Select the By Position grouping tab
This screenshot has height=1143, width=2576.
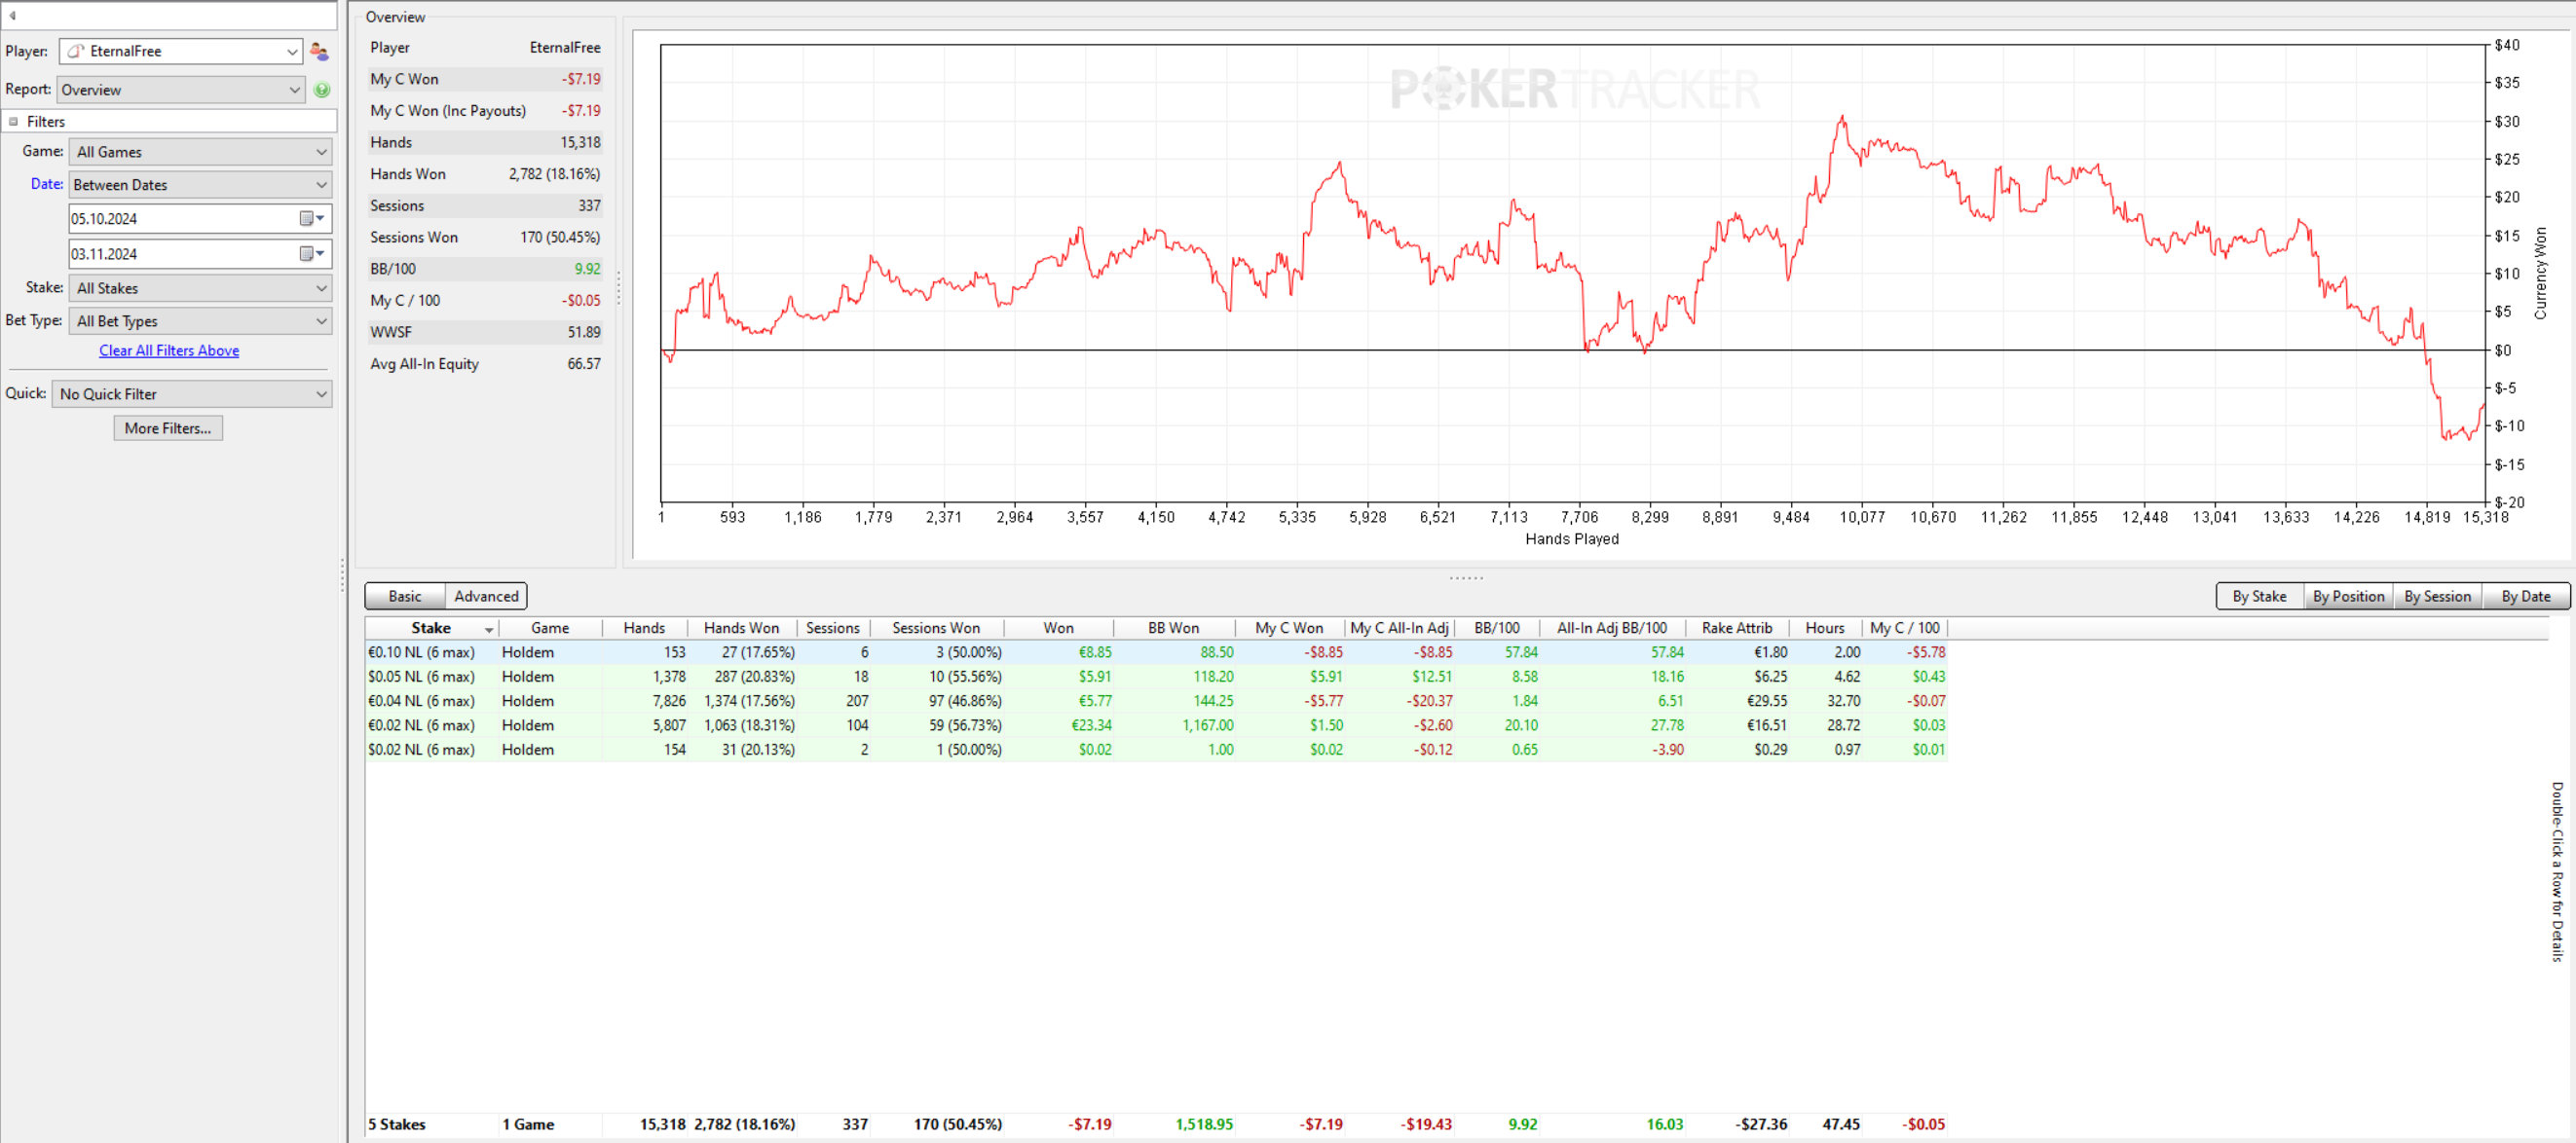pos(2348,596)
